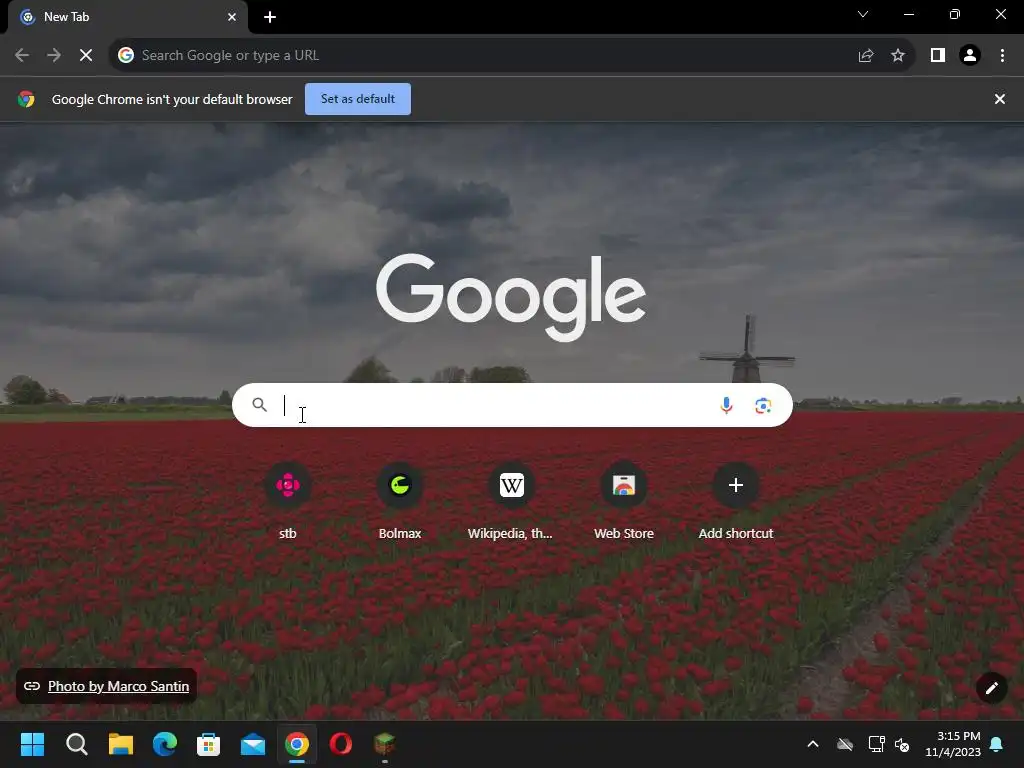This screenshot has width=1024, height=768.
Task: Open Chrome three-dot menu
Action: (x=1002, y=56)
